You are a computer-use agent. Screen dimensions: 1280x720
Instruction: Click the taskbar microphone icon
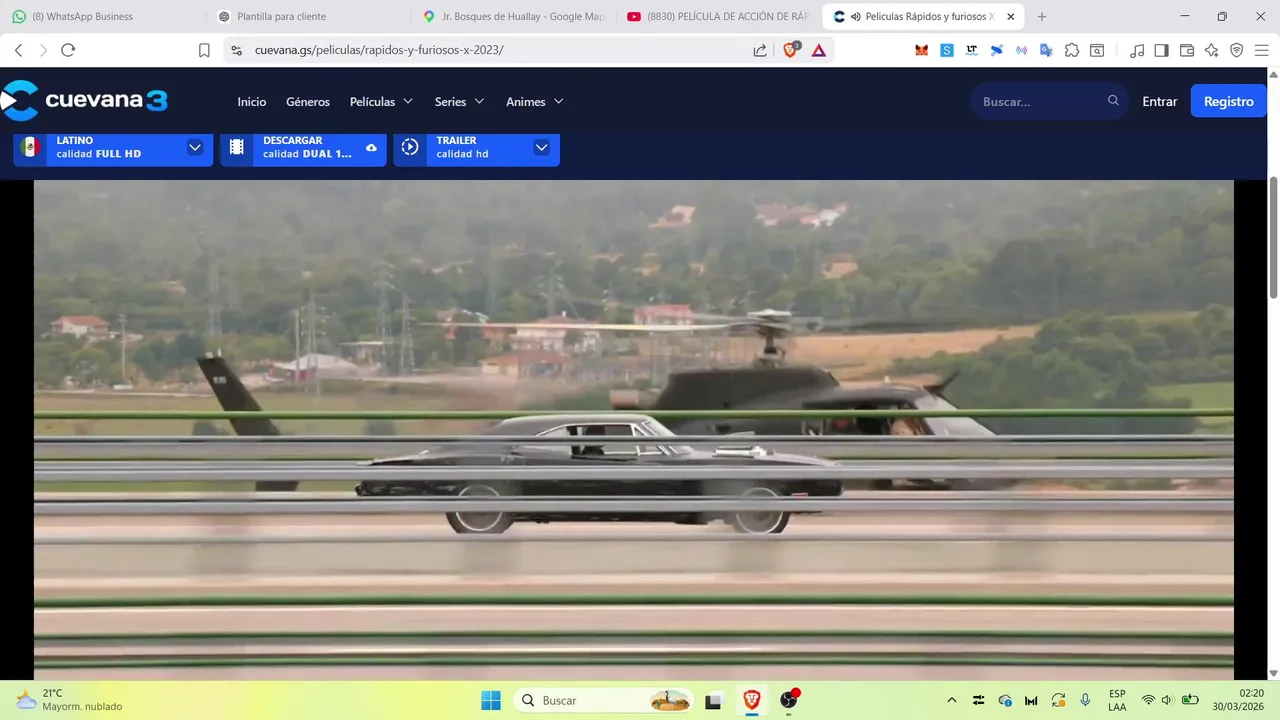coord(1085,700)
